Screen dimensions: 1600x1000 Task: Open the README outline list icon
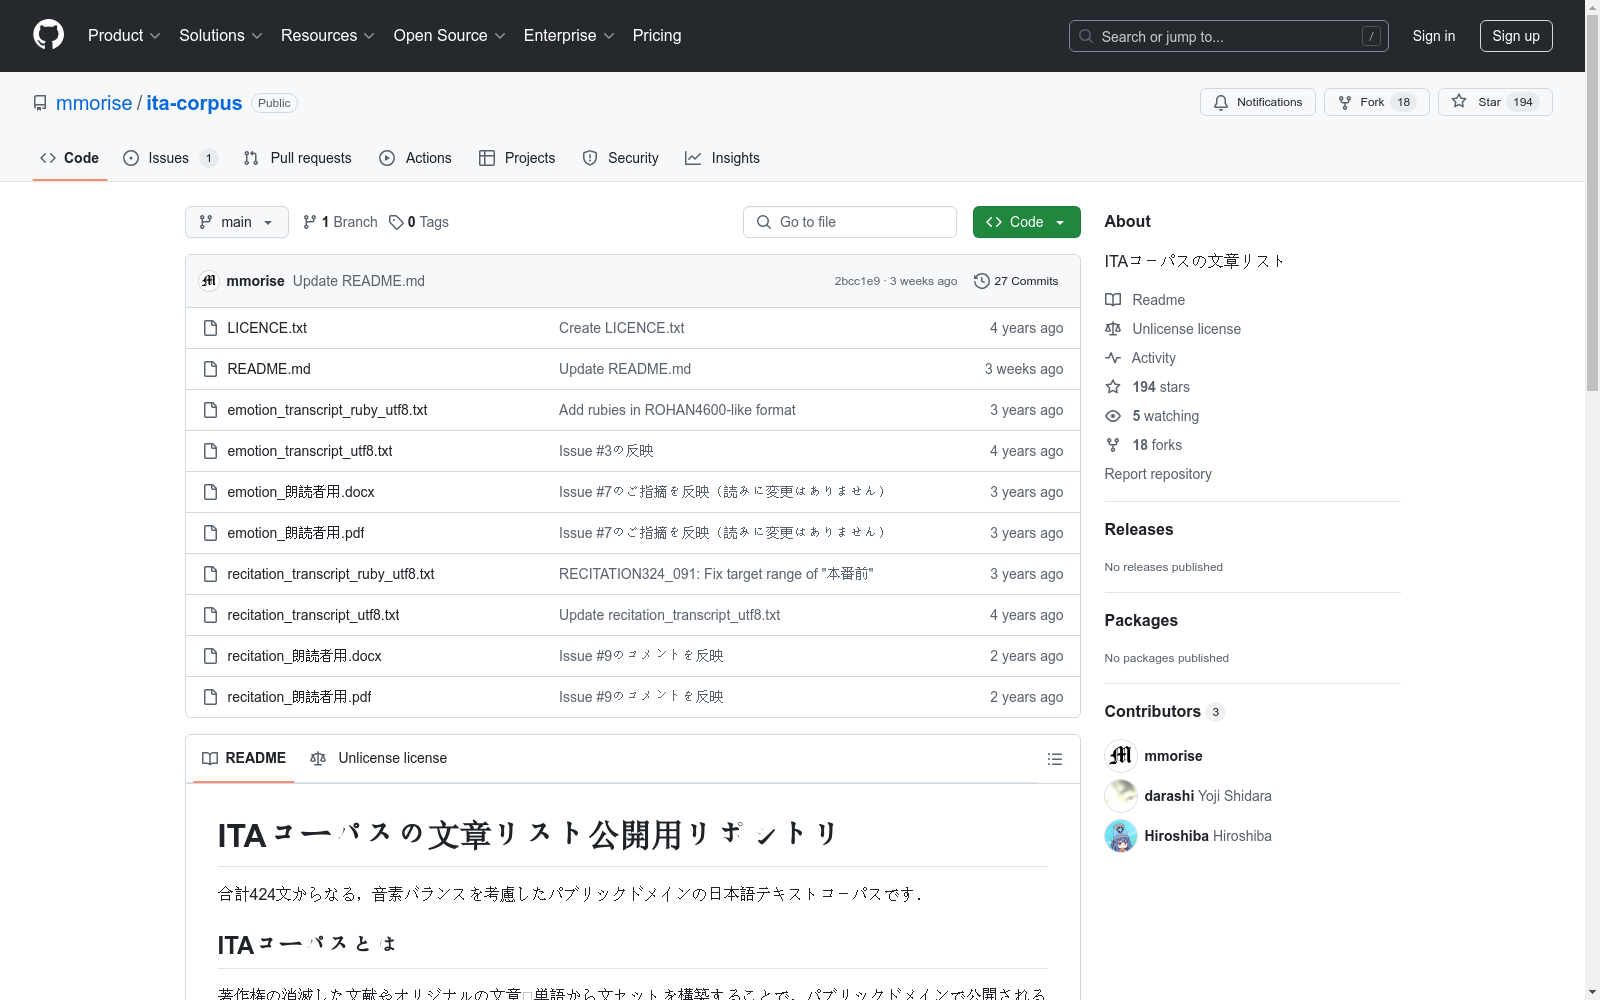pos(1054,759)
